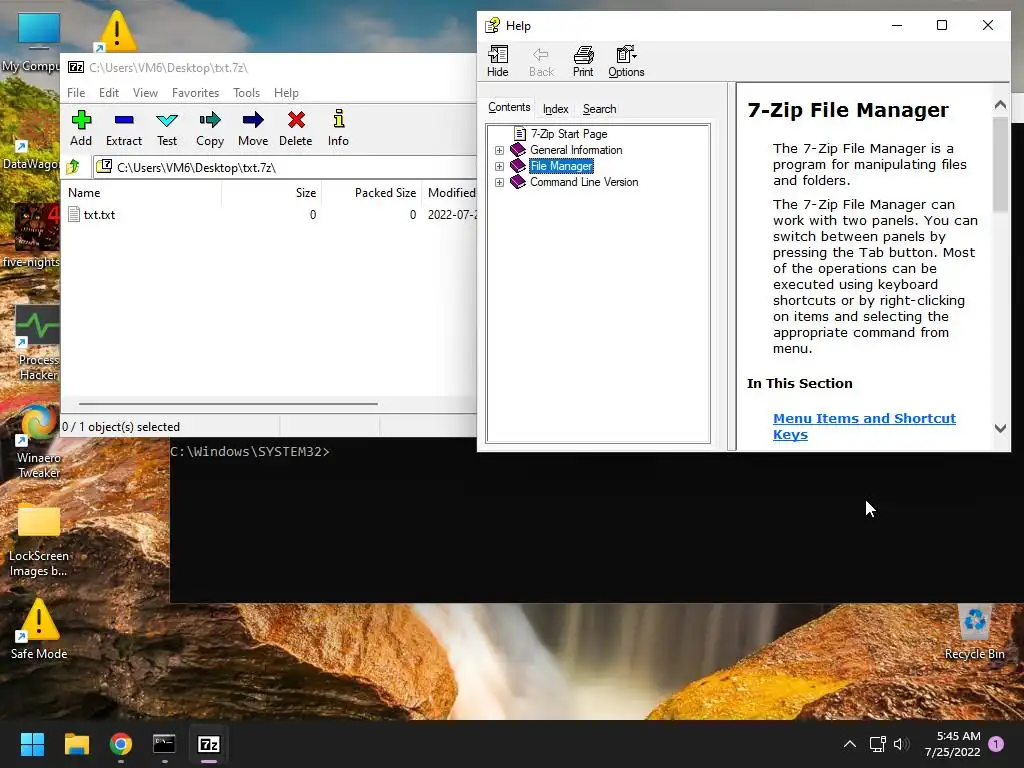Click the Hide button in Help window
This screenshot has width=1024, height=768.
pos(498,62)
